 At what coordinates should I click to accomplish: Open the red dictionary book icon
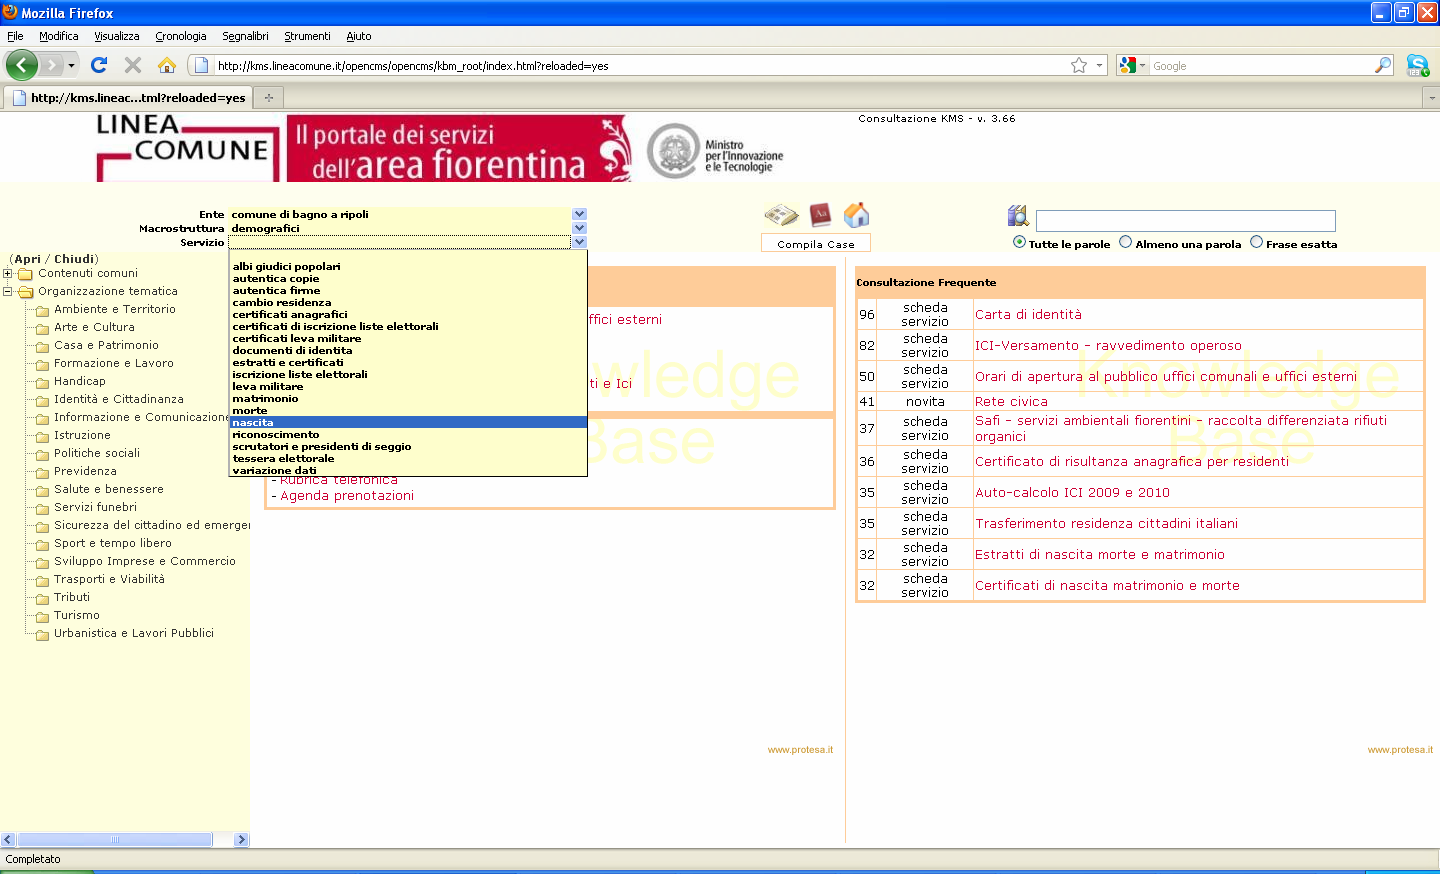(821, 214)
